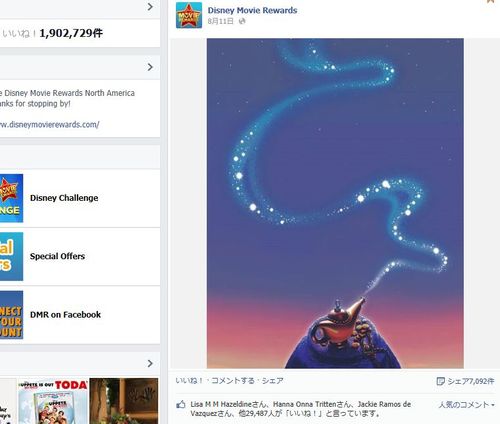
Task: Click the share count icon beside シェア7,092件
Action: pyautogui.click(x=440, y=381)
